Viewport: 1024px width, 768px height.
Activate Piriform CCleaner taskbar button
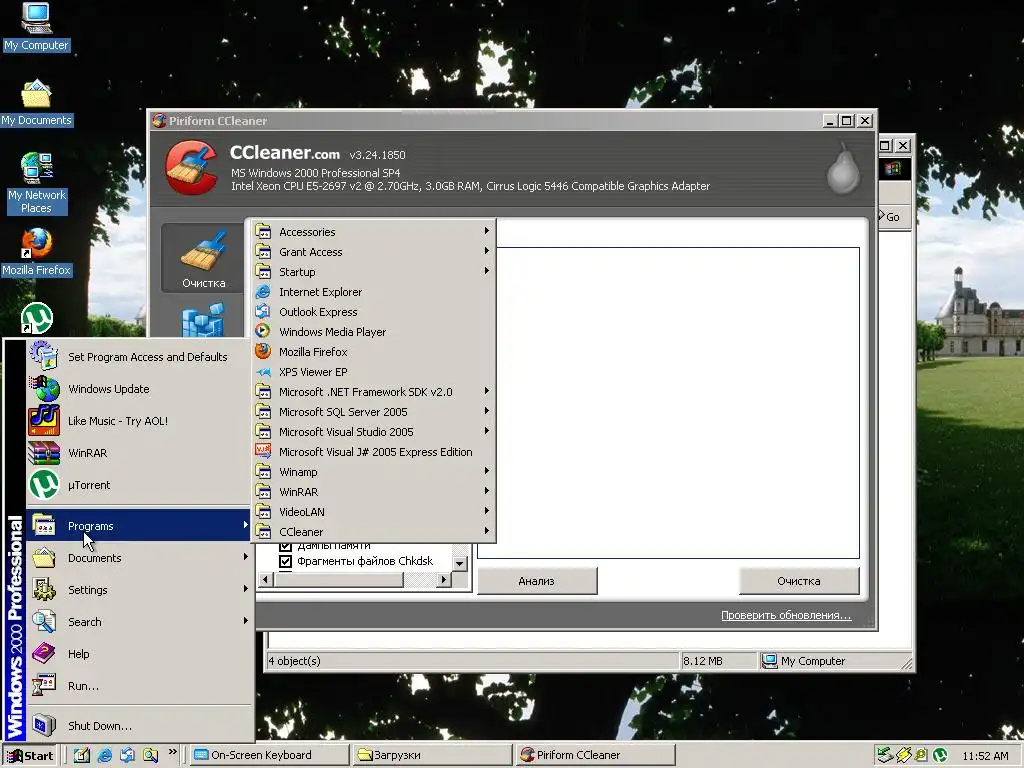595,755
